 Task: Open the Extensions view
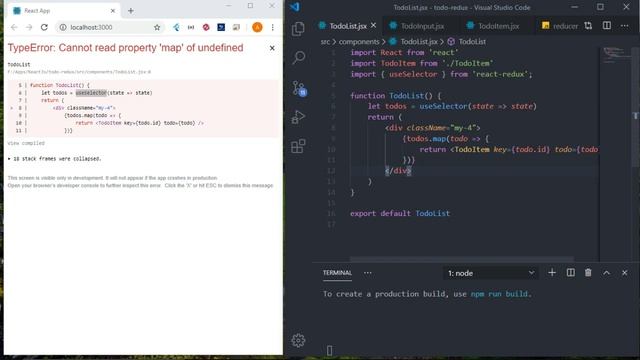298,146
